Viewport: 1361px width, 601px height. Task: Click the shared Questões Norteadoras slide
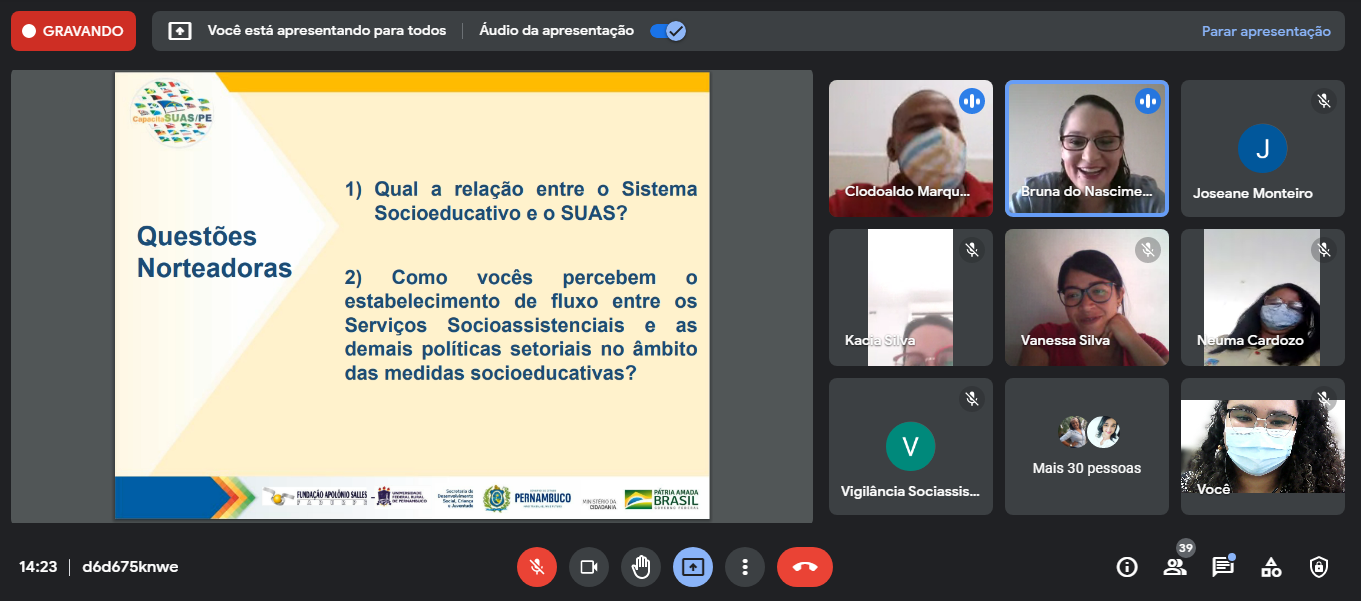(x=412, y=295)
